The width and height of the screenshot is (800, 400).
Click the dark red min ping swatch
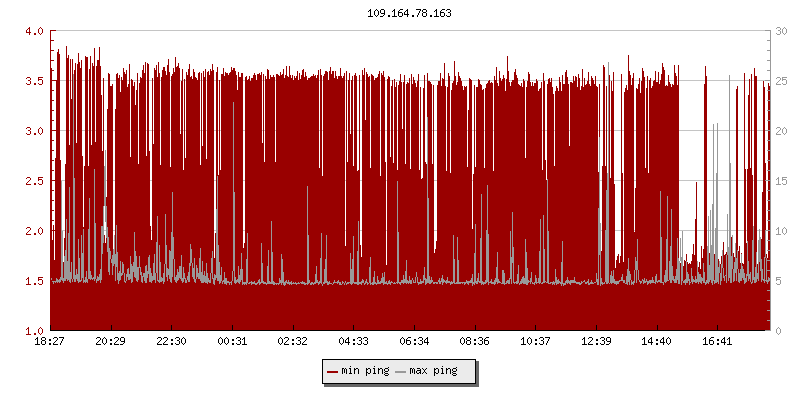332,371
